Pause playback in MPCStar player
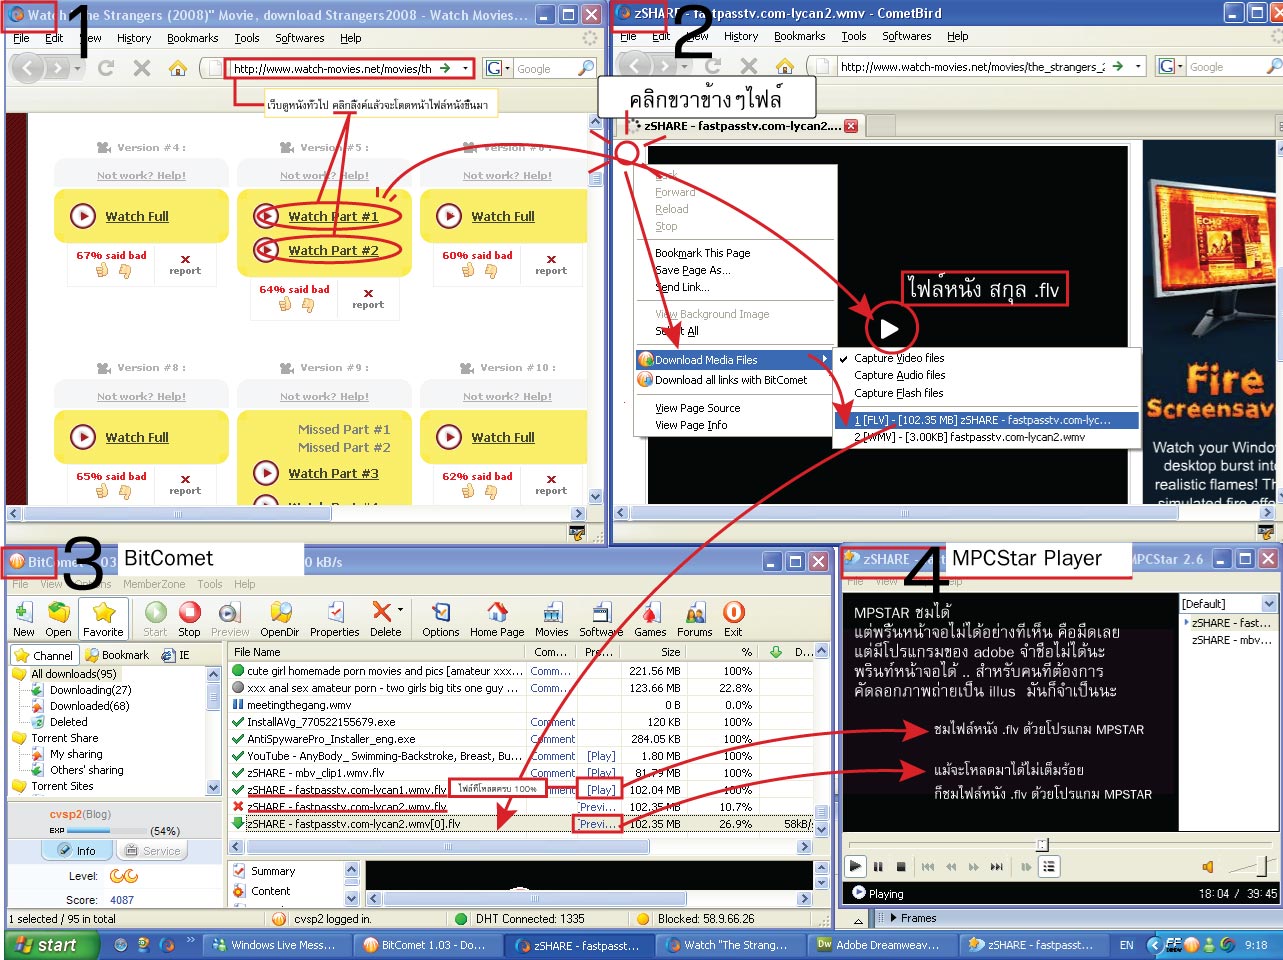This screenshot has height=960, width=1283. click(878, 867)
